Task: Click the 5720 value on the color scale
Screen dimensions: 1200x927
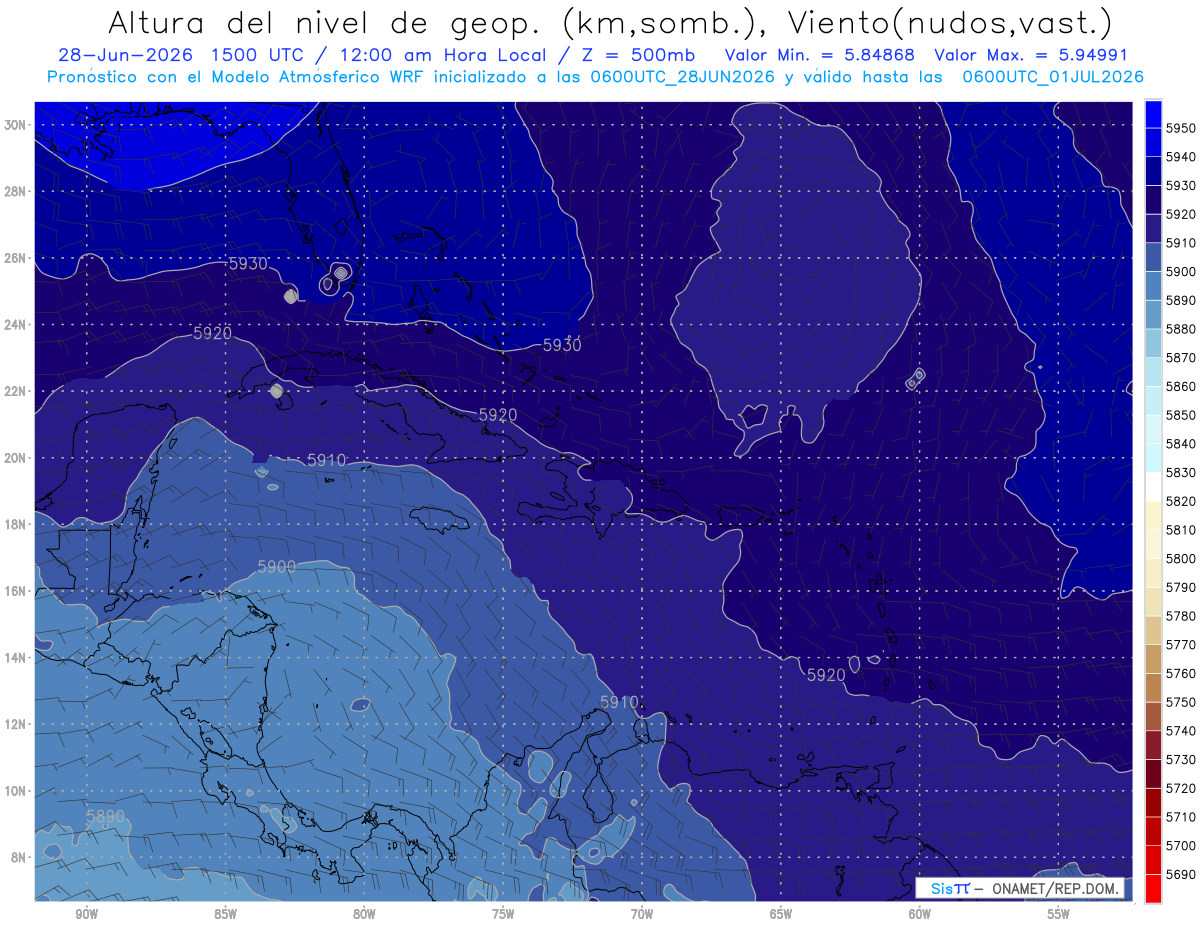Action: [1181, 788]
